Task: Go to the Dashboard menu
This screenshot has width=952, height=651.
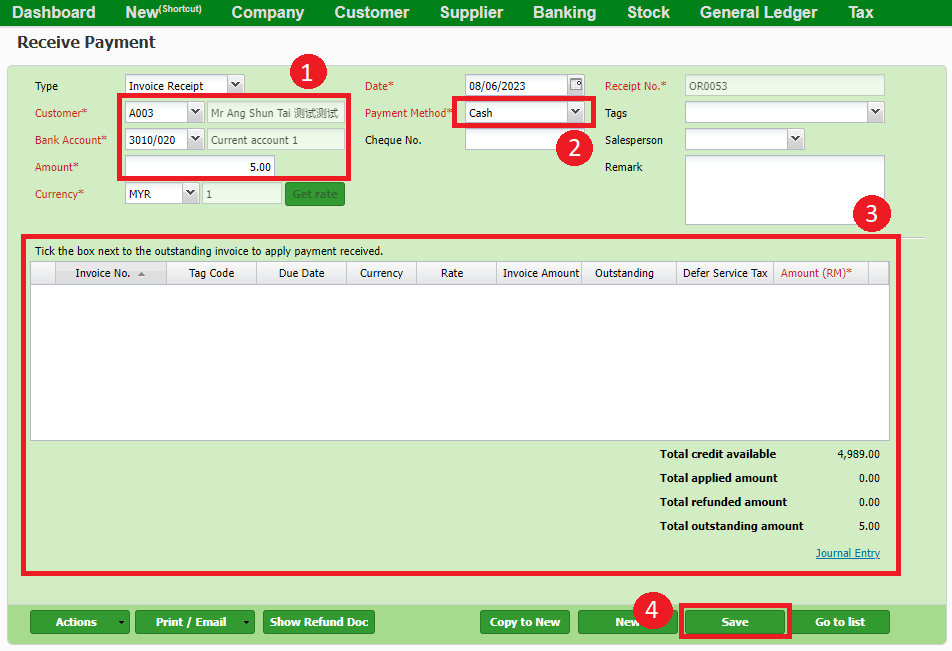Action: point(54,13)
